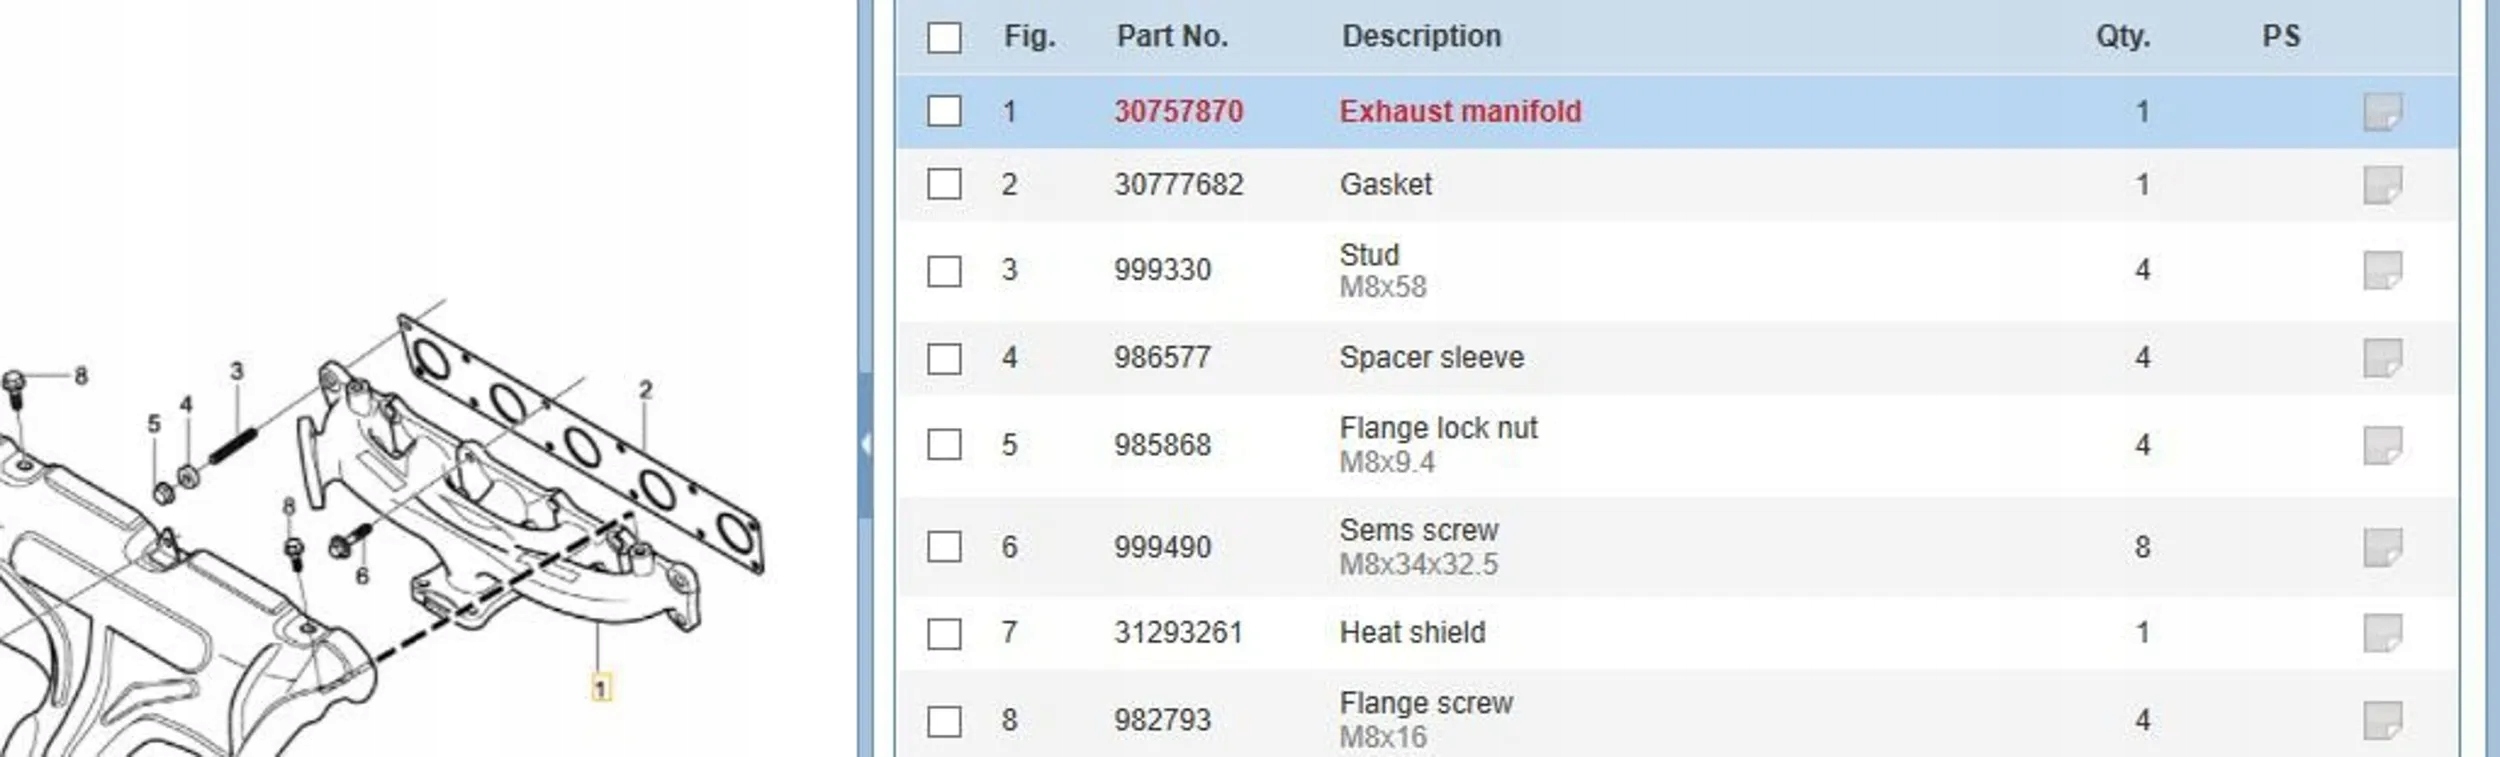Click the note icon for Spacer sleeve
This screenshot has height=757, width=2500.
click(x=2382, y=357)
